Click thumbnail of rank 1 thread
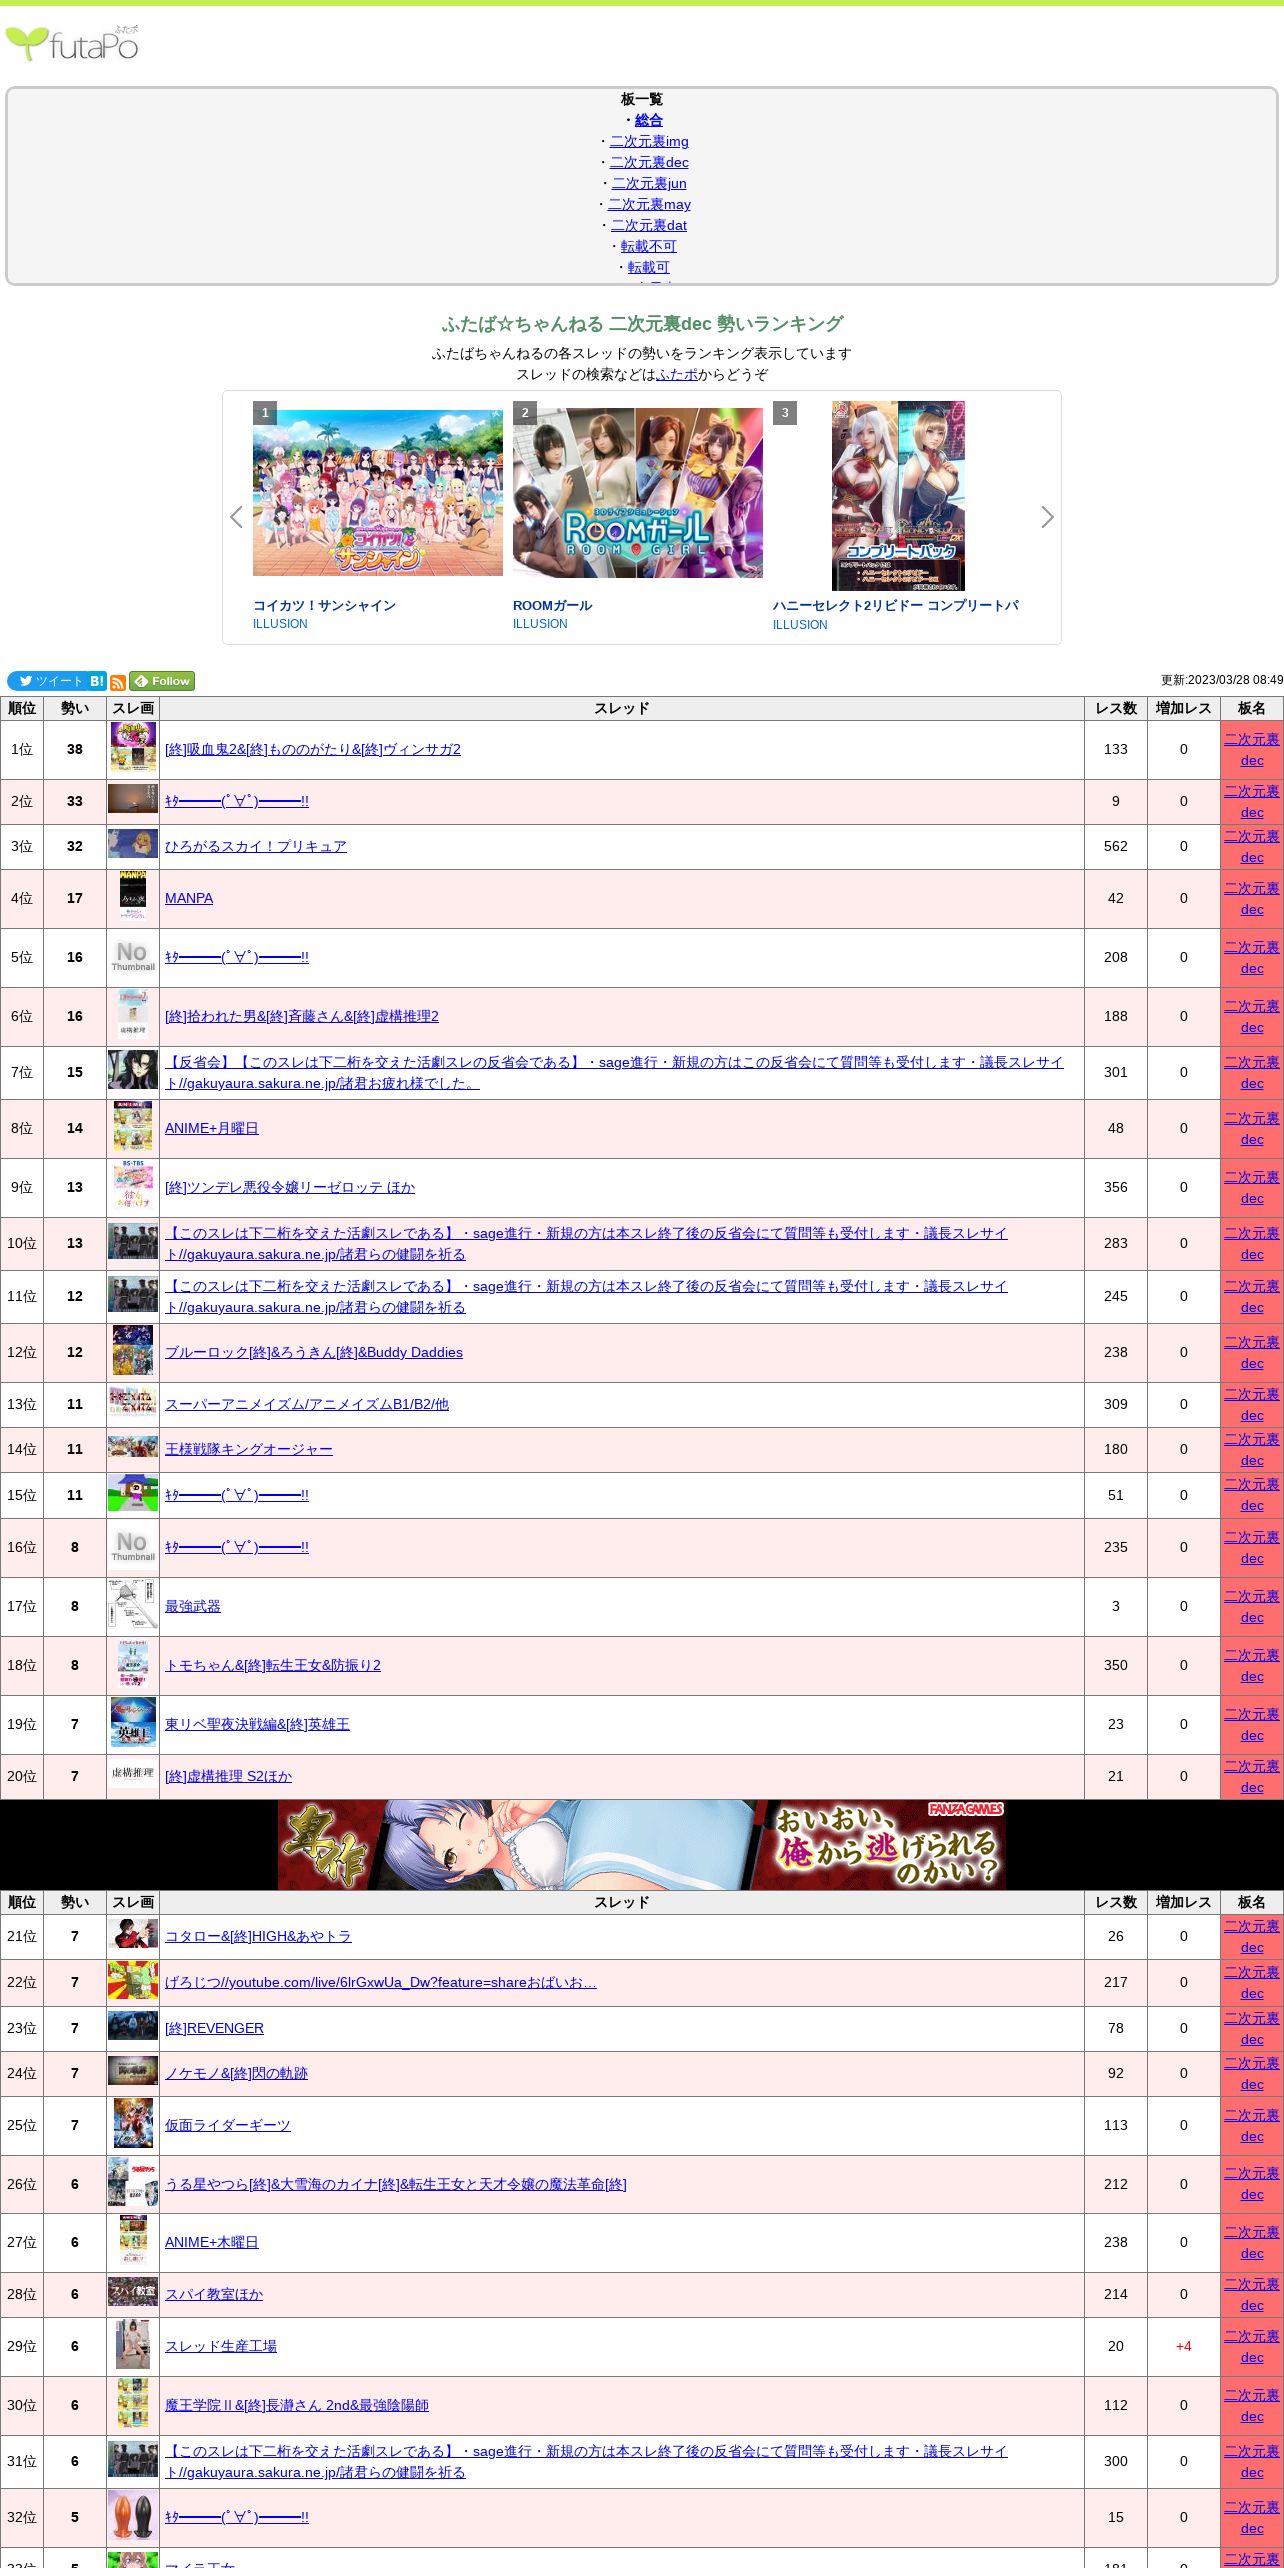 click(133, 748)
